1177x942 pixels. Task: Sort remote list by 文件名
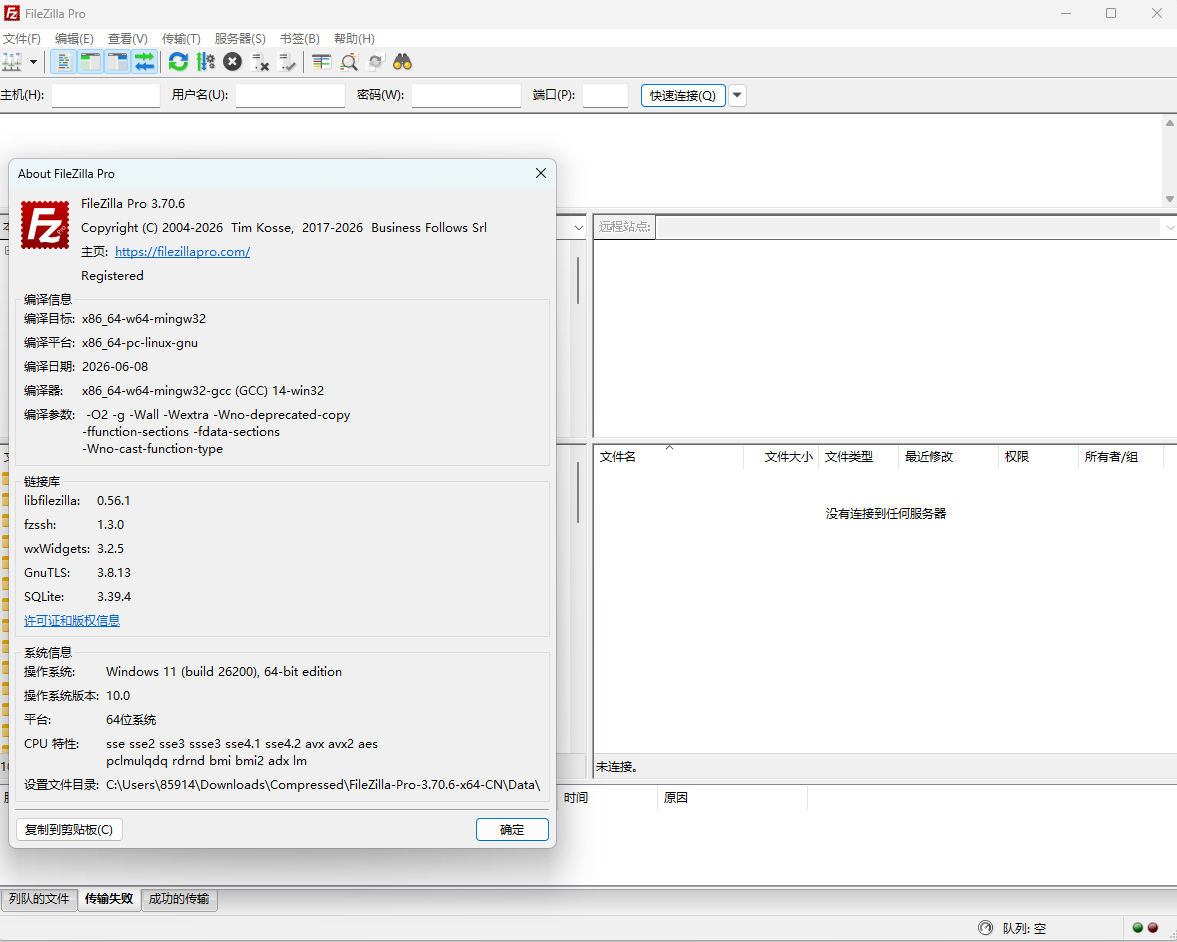point(669,456)
